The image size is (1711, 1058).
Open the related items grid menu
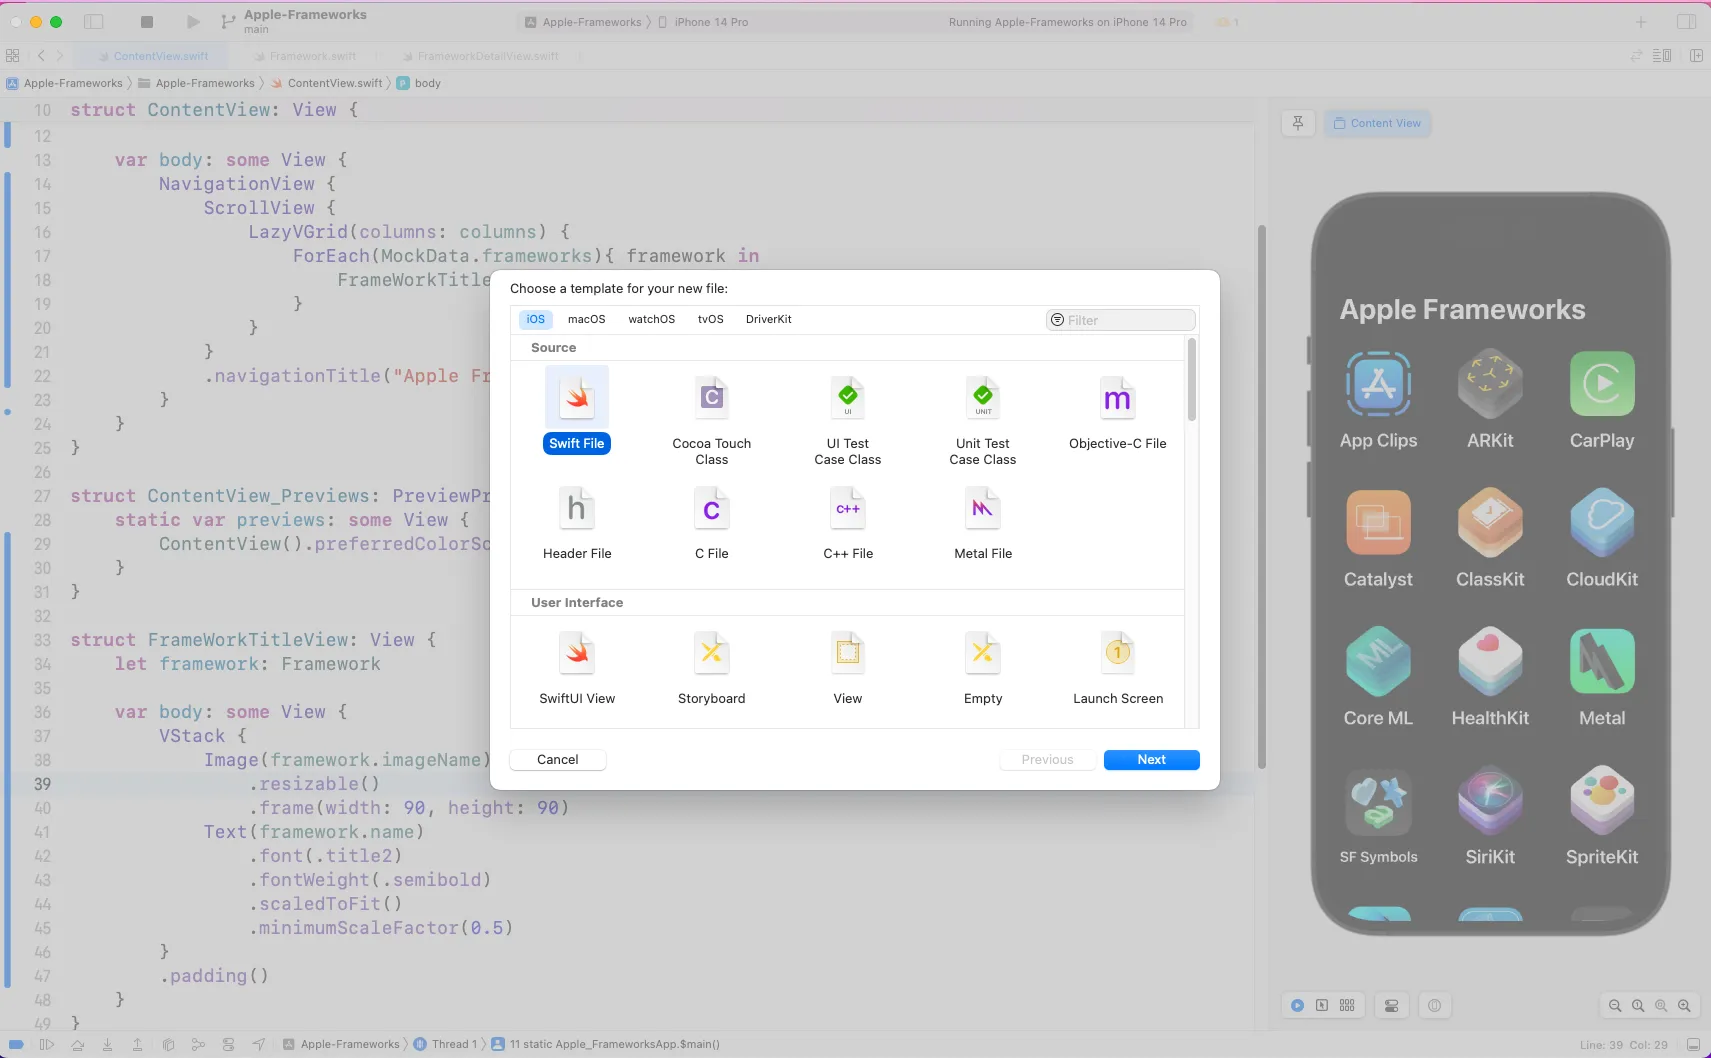(12, 56)
